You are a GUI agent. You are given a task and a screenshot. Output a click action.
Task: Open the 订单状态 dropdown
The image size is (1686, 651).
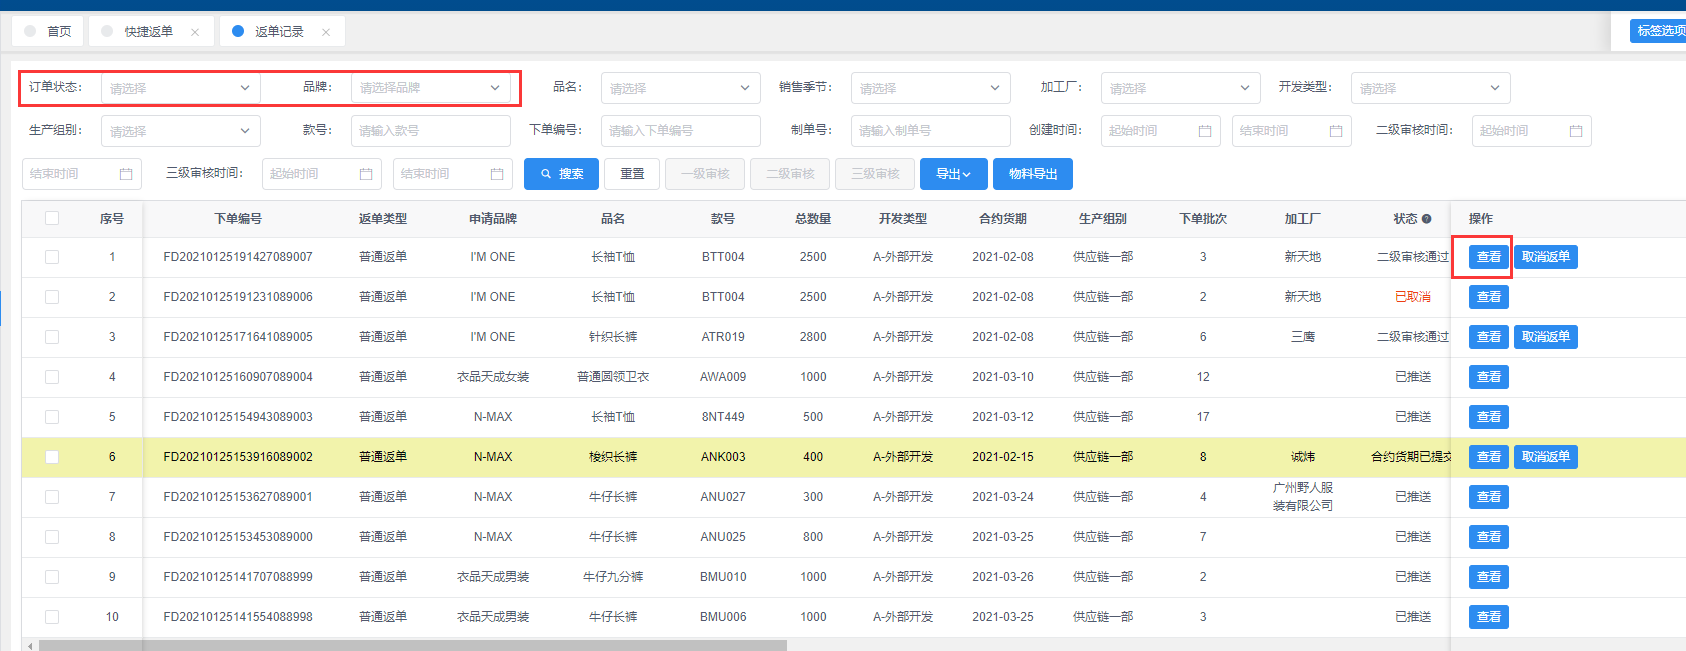[x=180, y=88]
